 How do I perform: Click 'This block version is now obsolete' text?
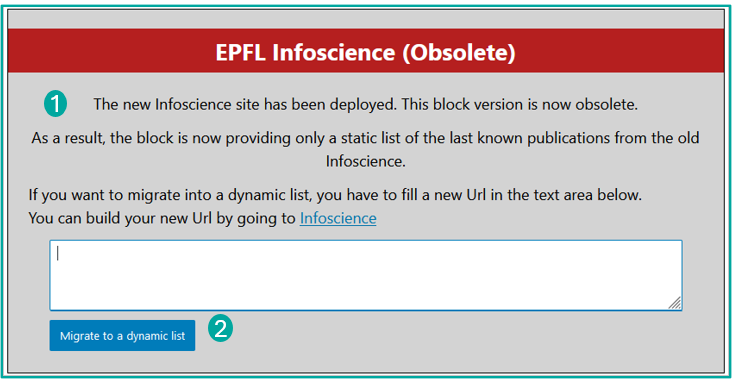(x=519, y=104)
